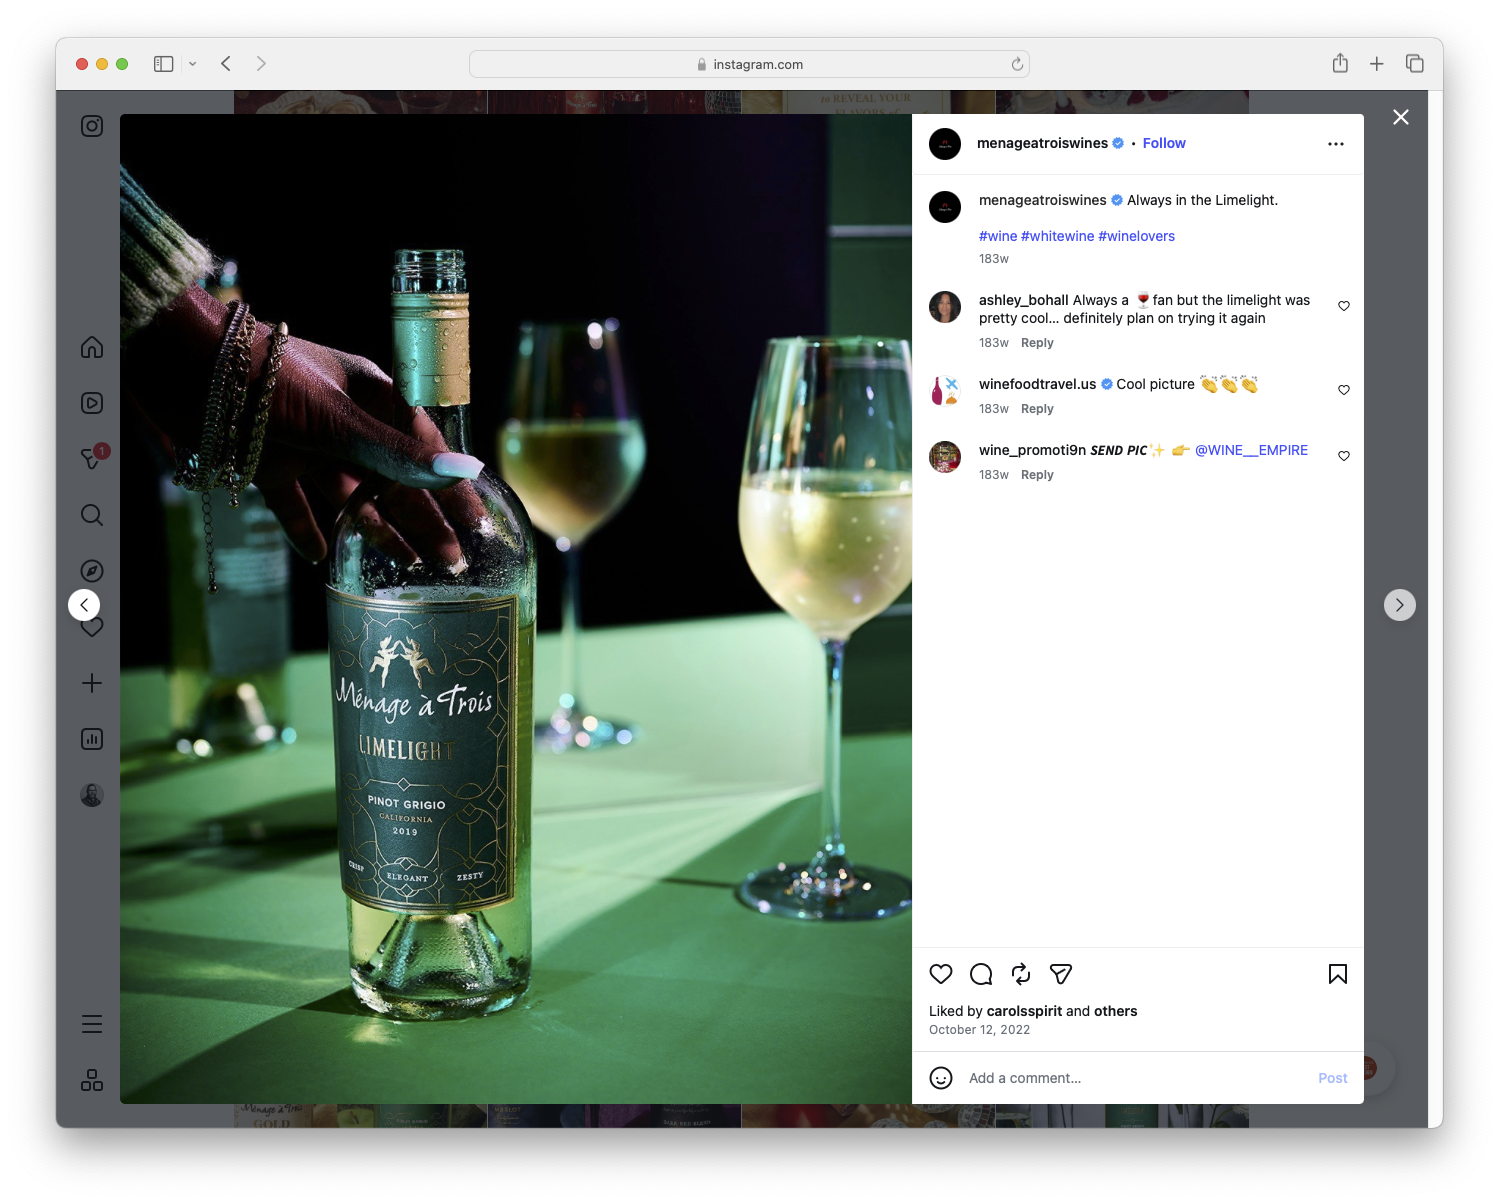Open the Explore compass icon
The width and height of the screenshot is (1499, 1202).
click(x=91, y=571)
